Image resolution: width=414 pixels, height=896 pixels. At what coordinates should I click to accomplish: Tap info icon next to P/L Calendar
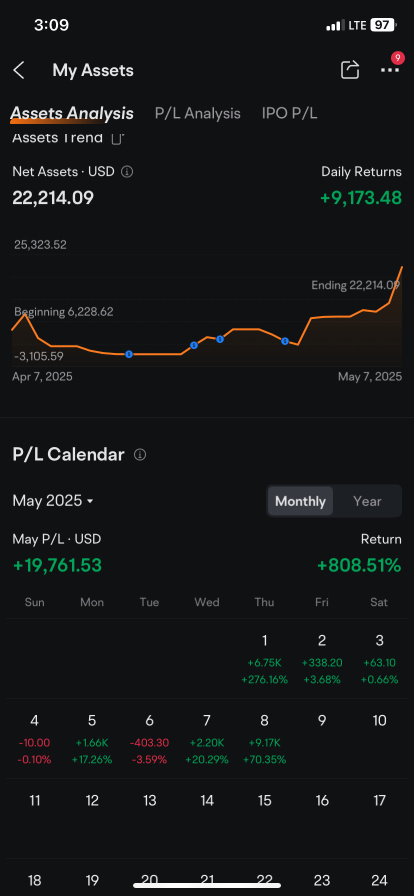click(x=140, y=455)
